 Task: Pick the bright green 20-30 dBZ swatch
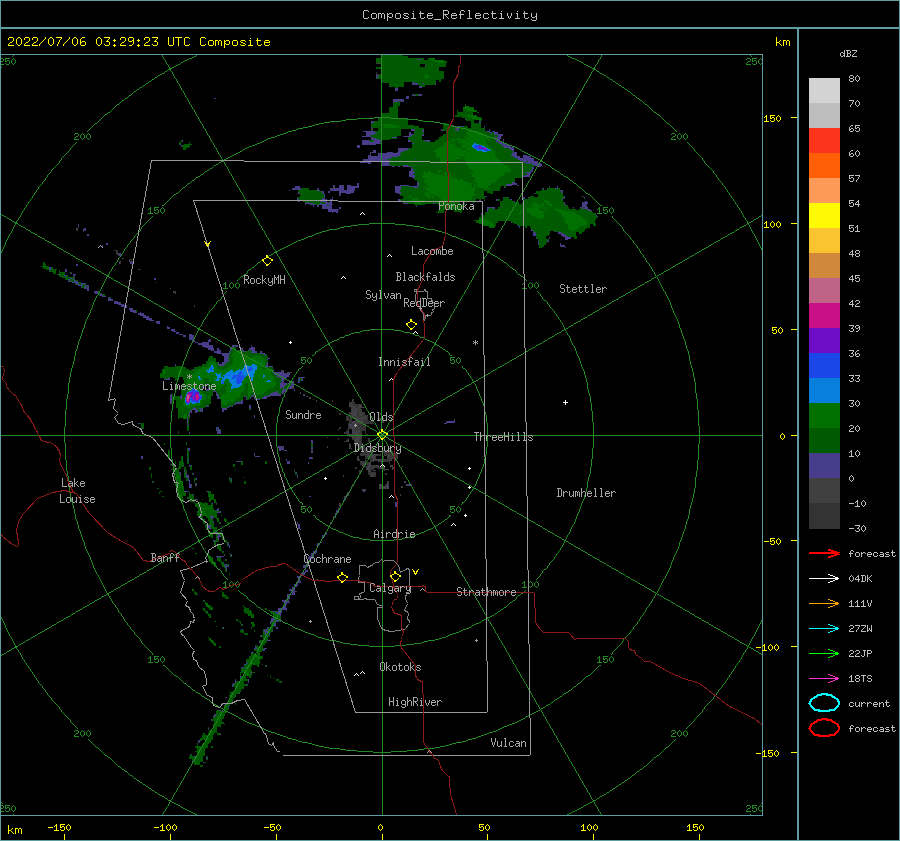coord(824,416)
